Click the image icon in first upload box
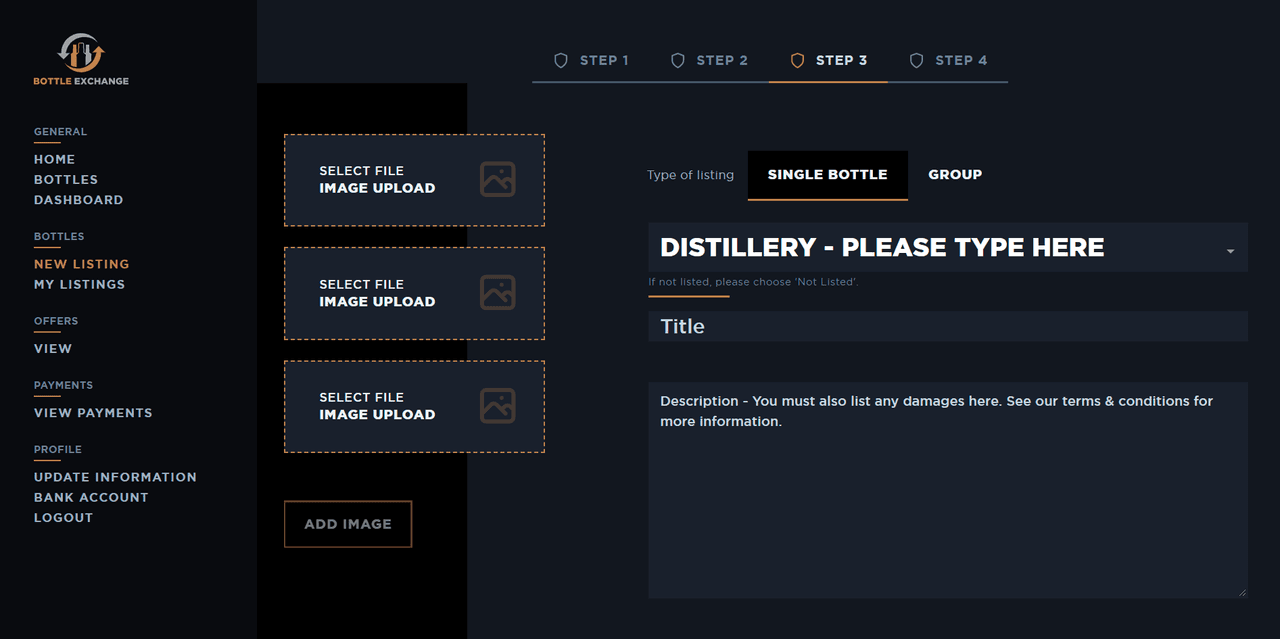1280x639 pixels. (497, 180)
